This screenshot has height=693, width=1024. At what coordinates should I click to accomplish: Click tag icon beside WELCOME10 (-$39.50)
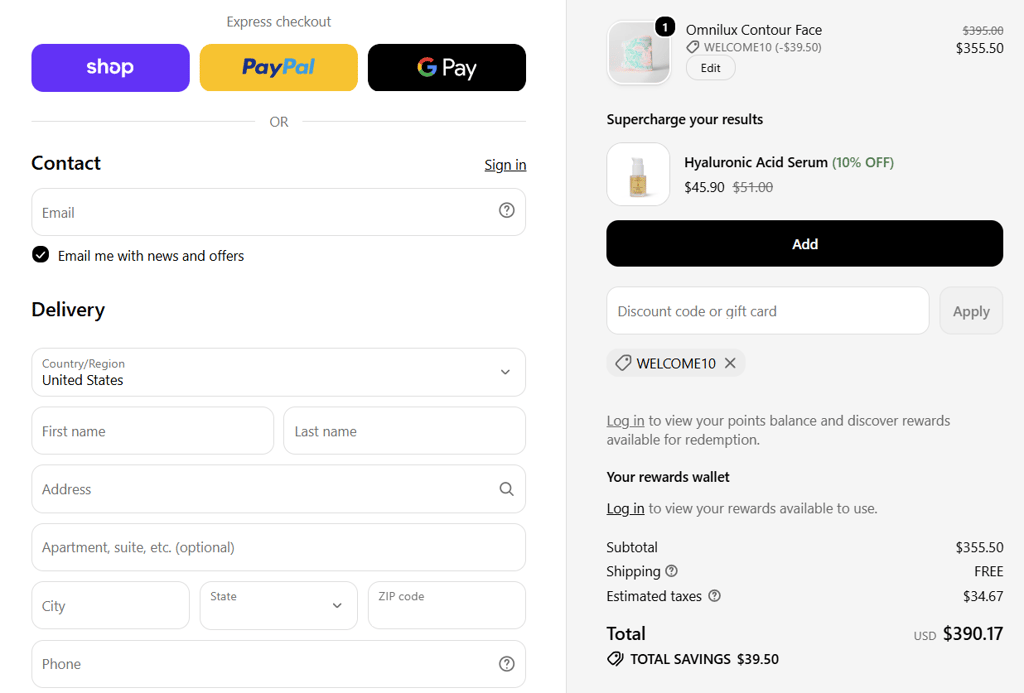click(693, 47)
